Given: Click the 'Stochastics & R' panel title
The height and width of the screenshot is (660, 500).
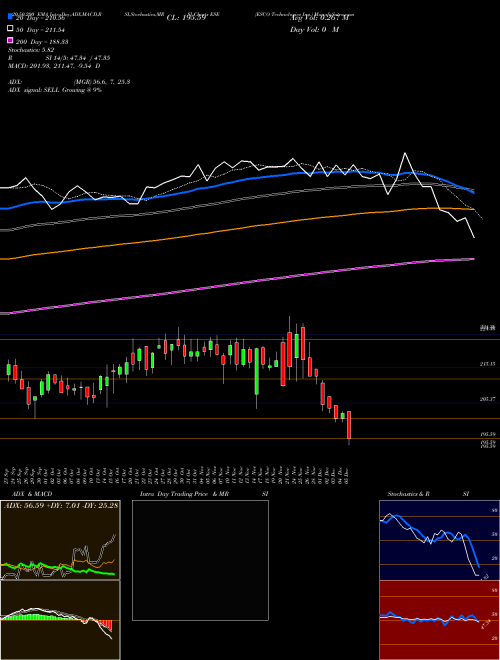Looking at the screenshot, I should click(x=408, y=494).
